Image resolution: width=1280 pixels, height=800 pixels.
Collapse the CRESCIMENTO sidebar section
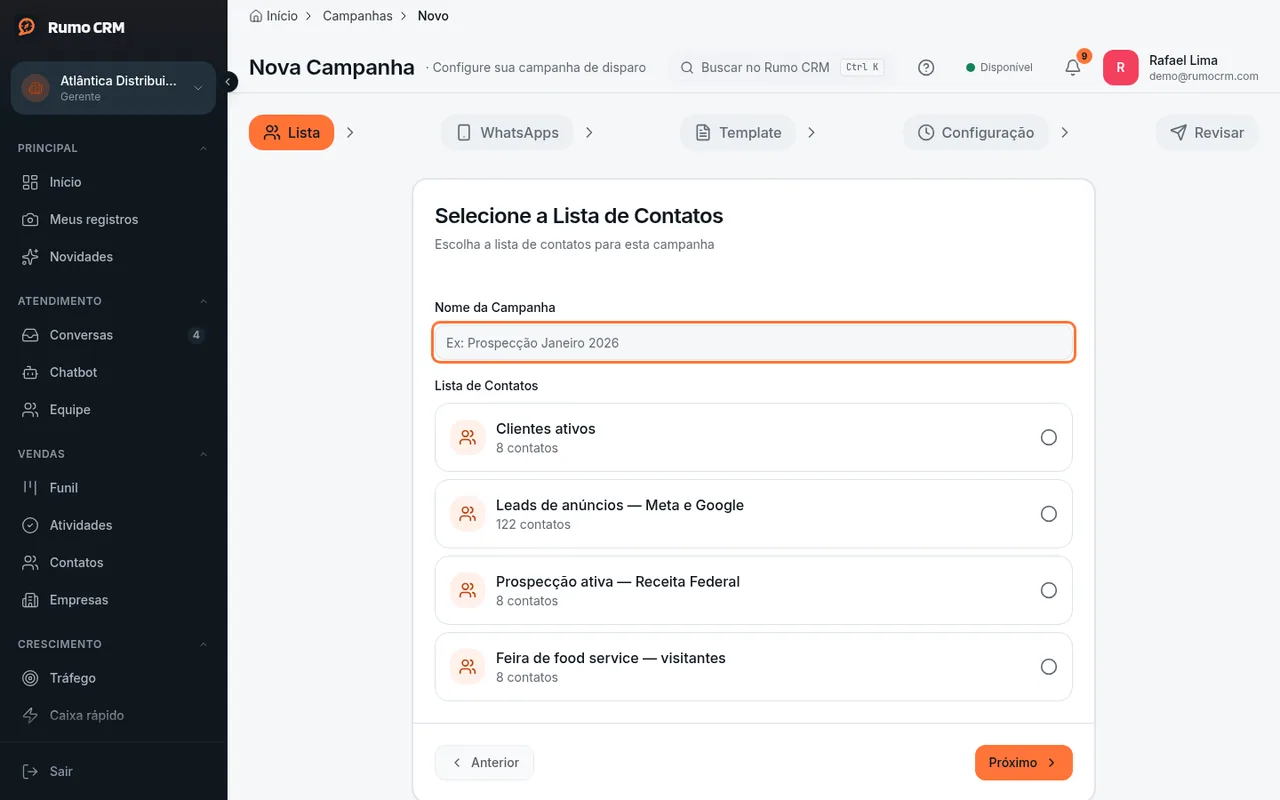(x=204, y=644)
